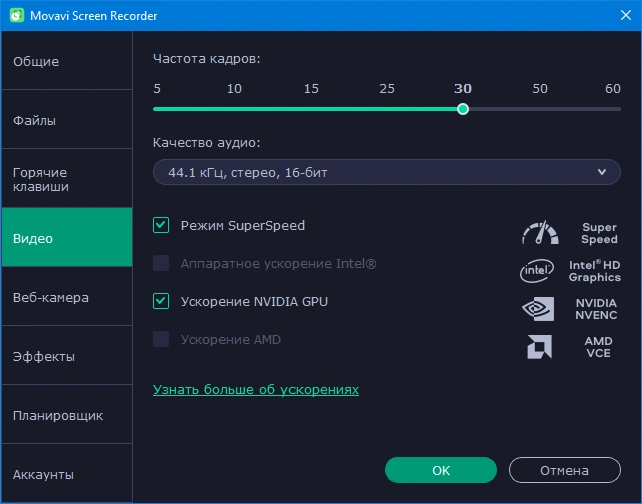Disable the Режим SuperSpeed checkbox
This screenshot has width=642, height=504.
coord(161,225)
